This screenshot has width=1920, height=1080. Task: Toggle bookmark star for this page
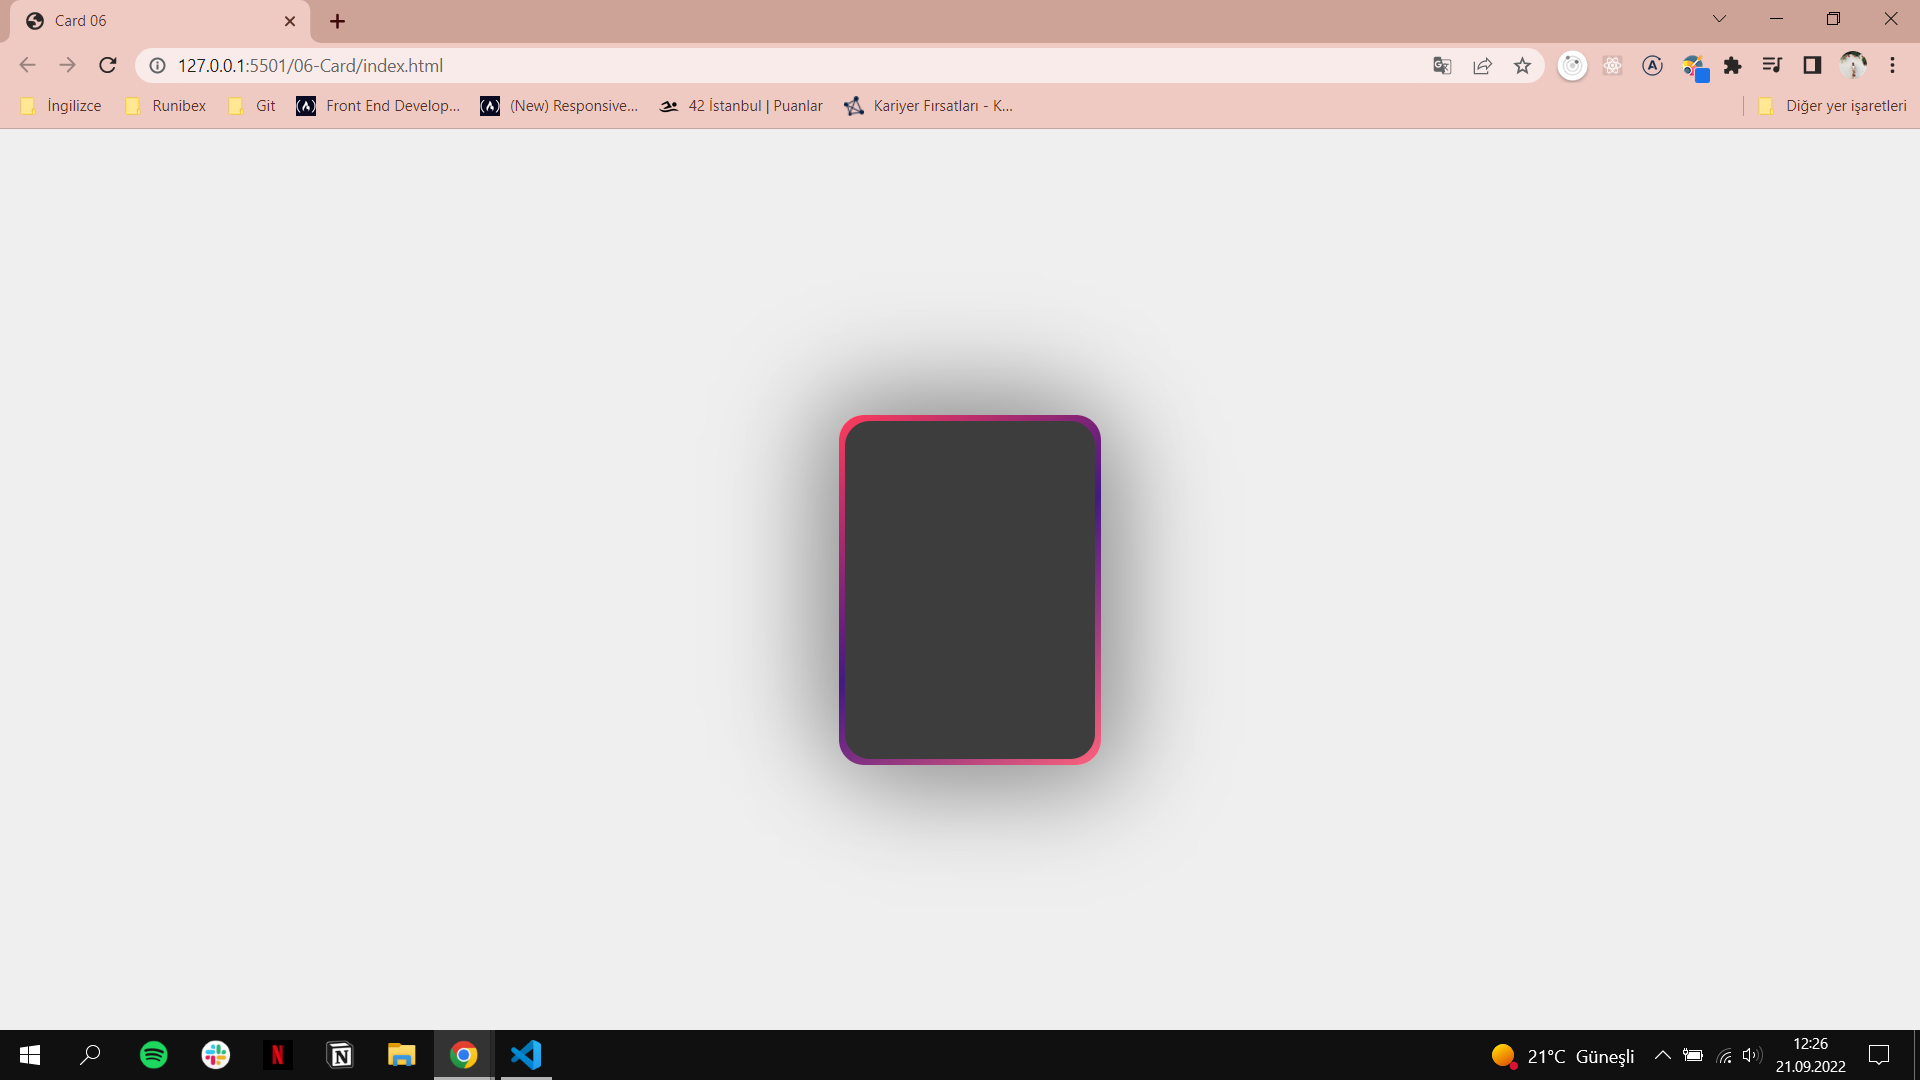(1522, 65)
